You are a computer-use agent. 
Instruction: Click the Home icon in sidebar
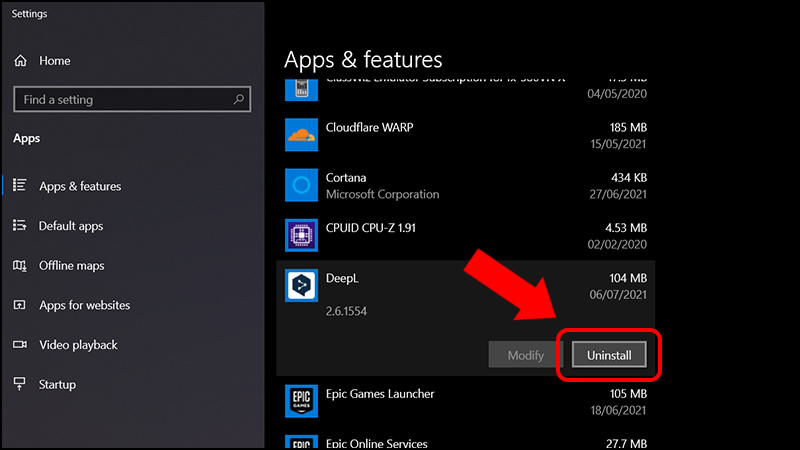pyautogui.click(x=21, y=61)
